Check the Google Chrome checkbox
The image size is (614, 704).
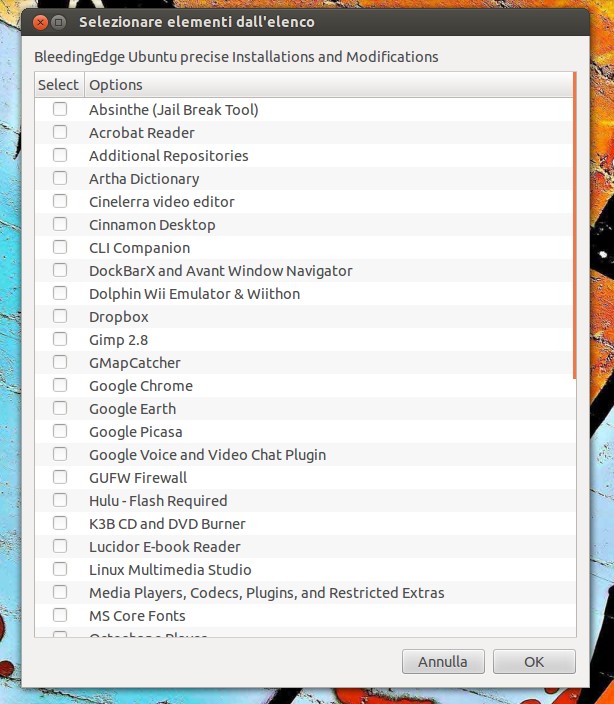60,385
